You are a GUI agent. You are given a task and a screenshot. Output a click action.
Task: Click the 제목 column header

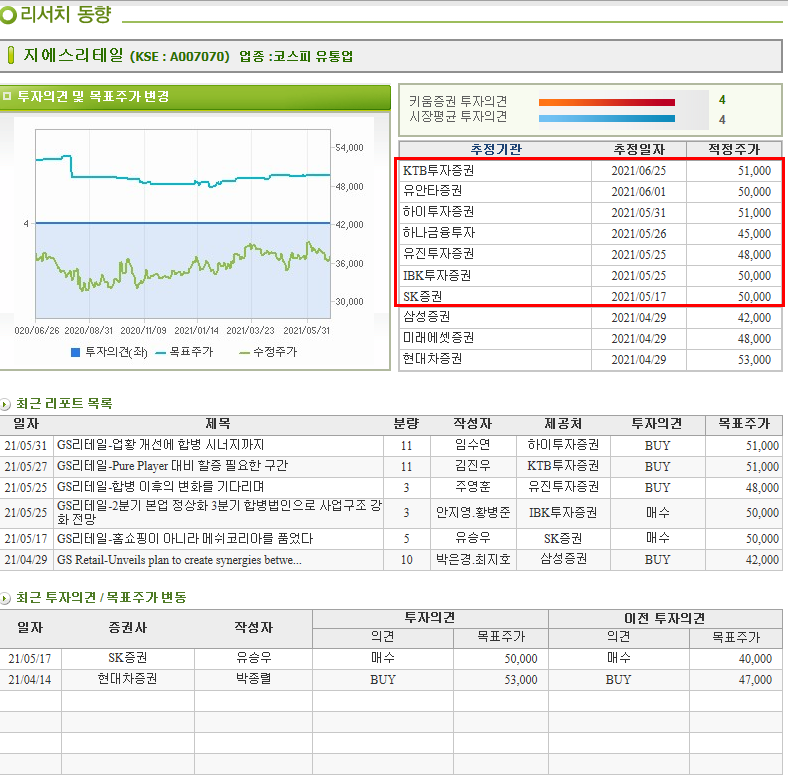click(218, 424)
